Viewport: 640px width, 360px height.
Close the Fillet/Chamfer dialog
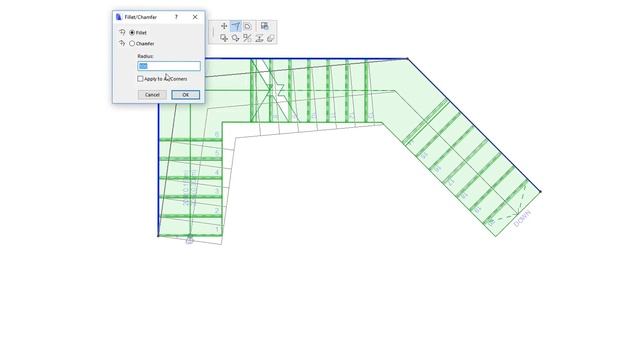tap(195, 17)
